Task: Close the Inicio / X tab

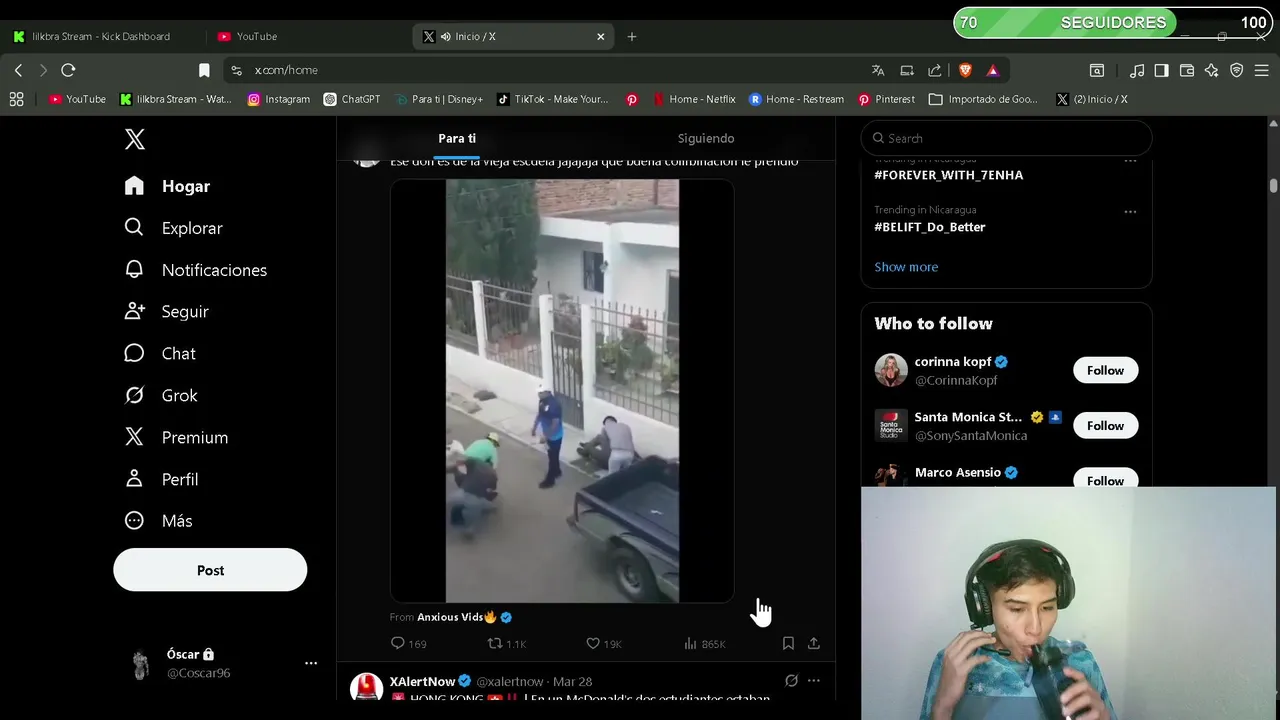Action: pos(601,36)
